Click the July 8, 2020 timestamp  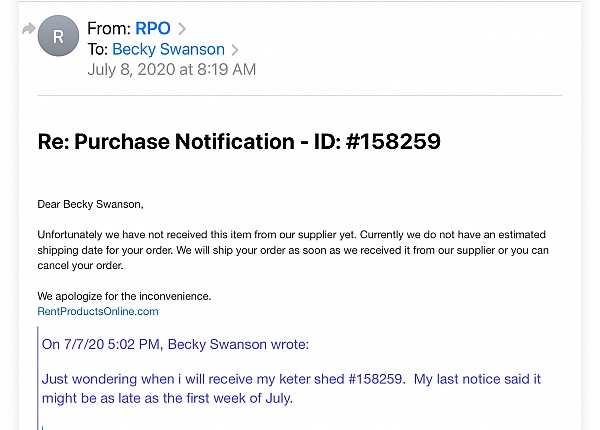(171, 70)
